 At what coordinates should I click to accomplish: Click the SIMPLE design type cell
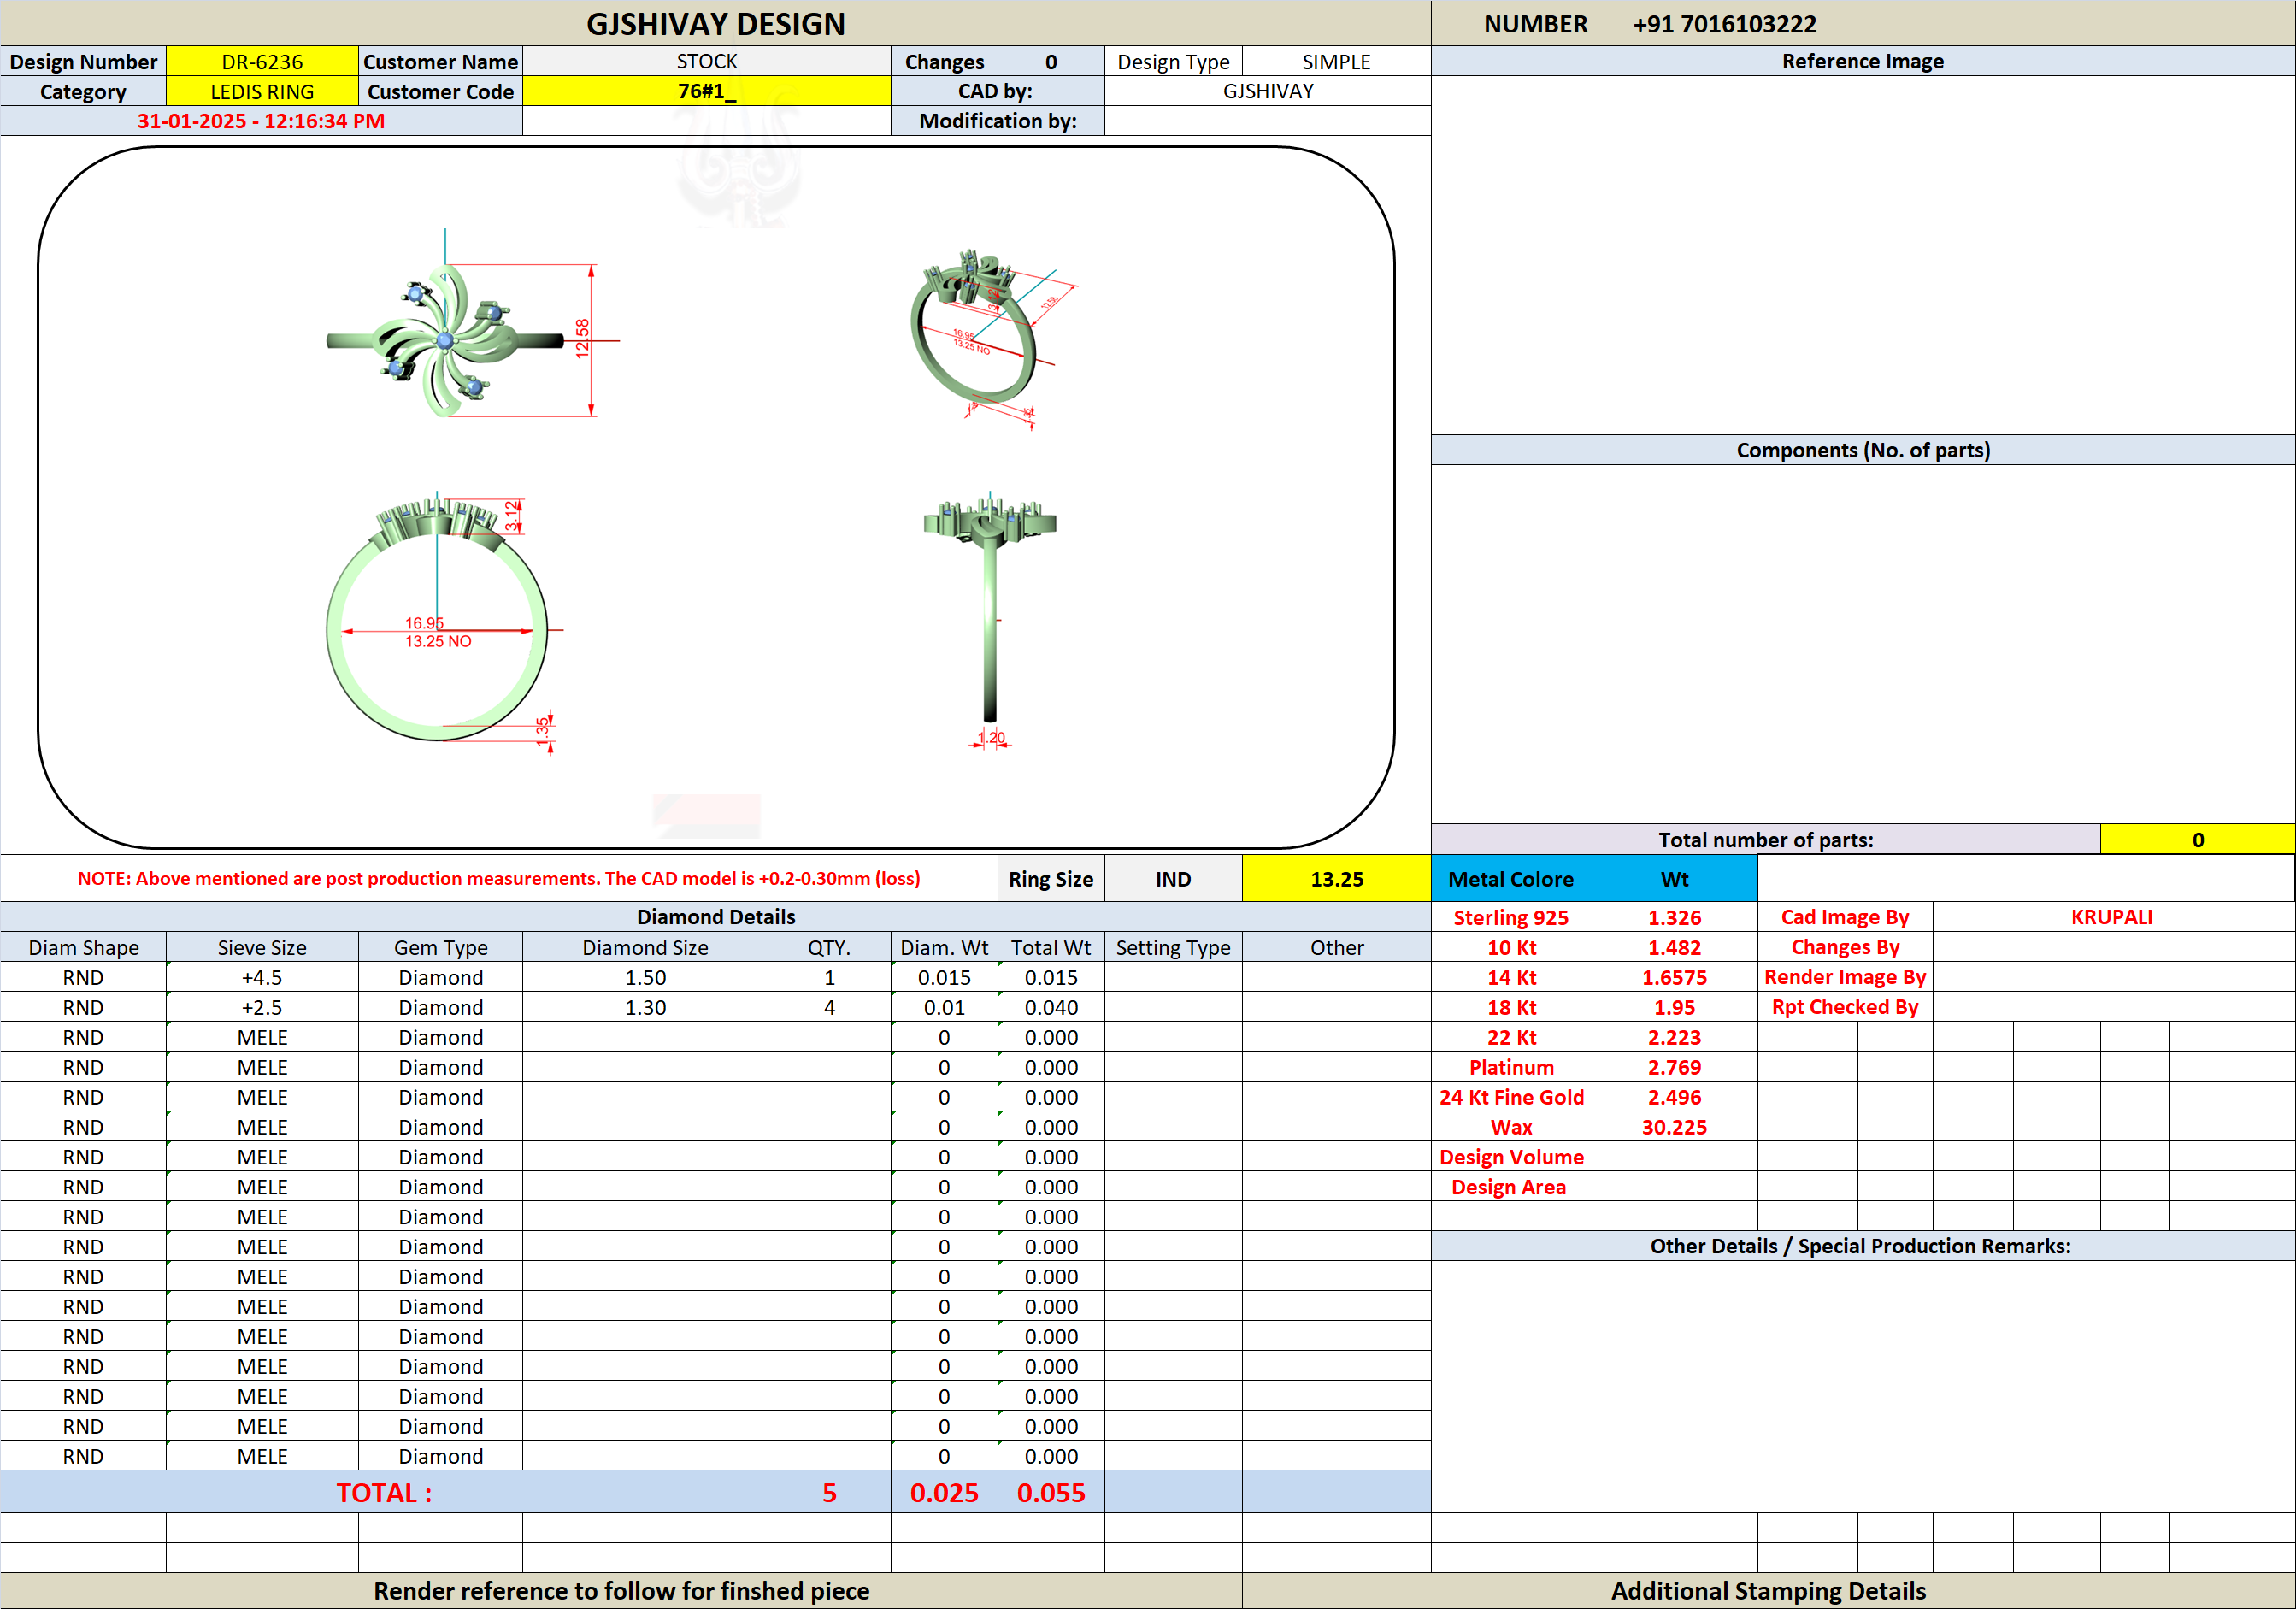tap(1336, 62)
